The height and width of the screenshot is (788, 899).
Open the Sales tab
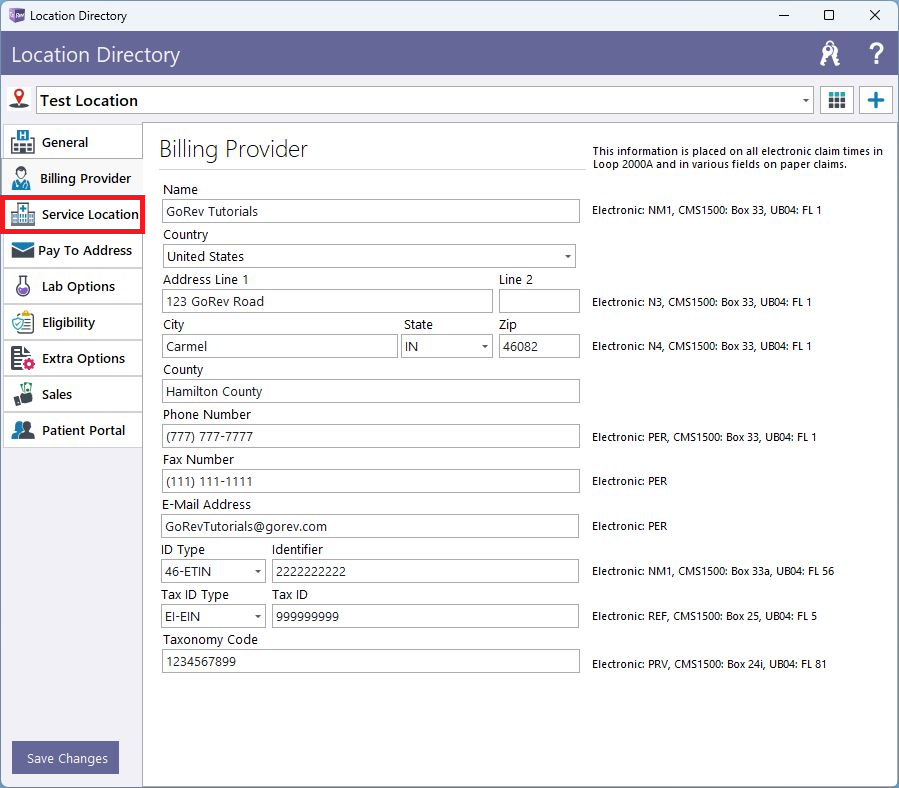pos(73,394)
